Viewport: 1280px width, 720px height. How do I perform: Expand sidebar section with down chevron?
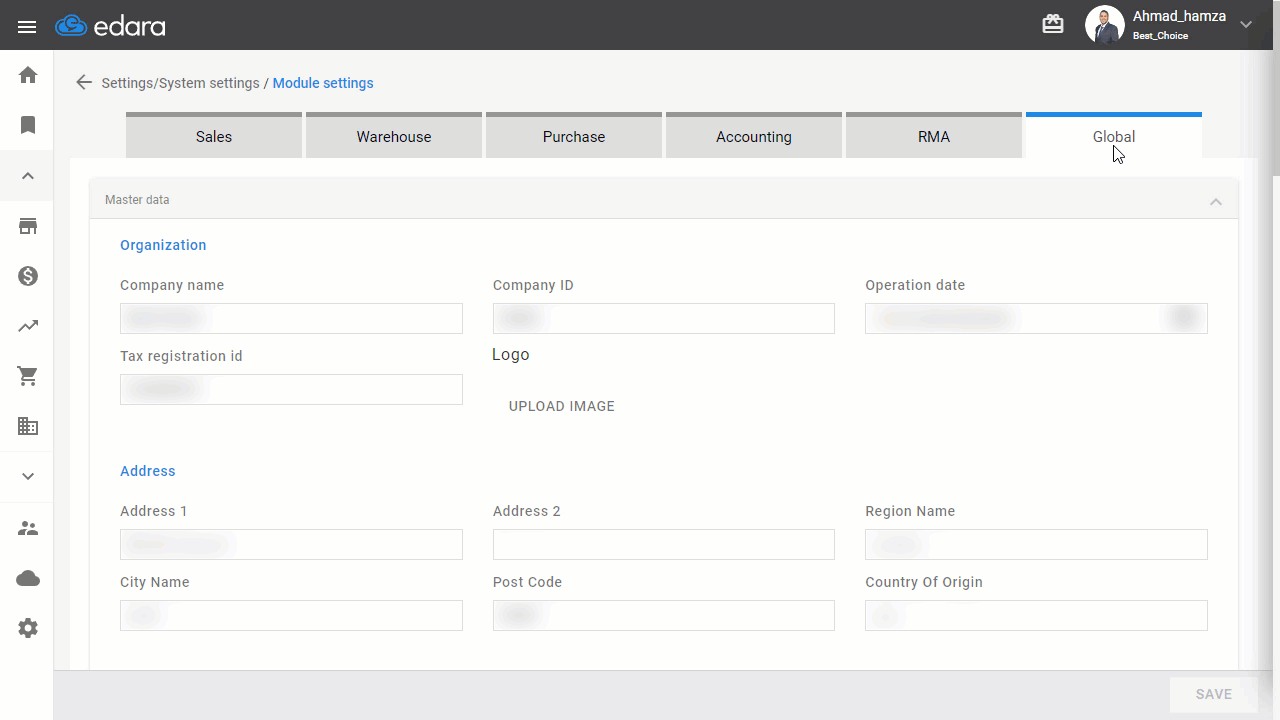[x=28, y=476]
